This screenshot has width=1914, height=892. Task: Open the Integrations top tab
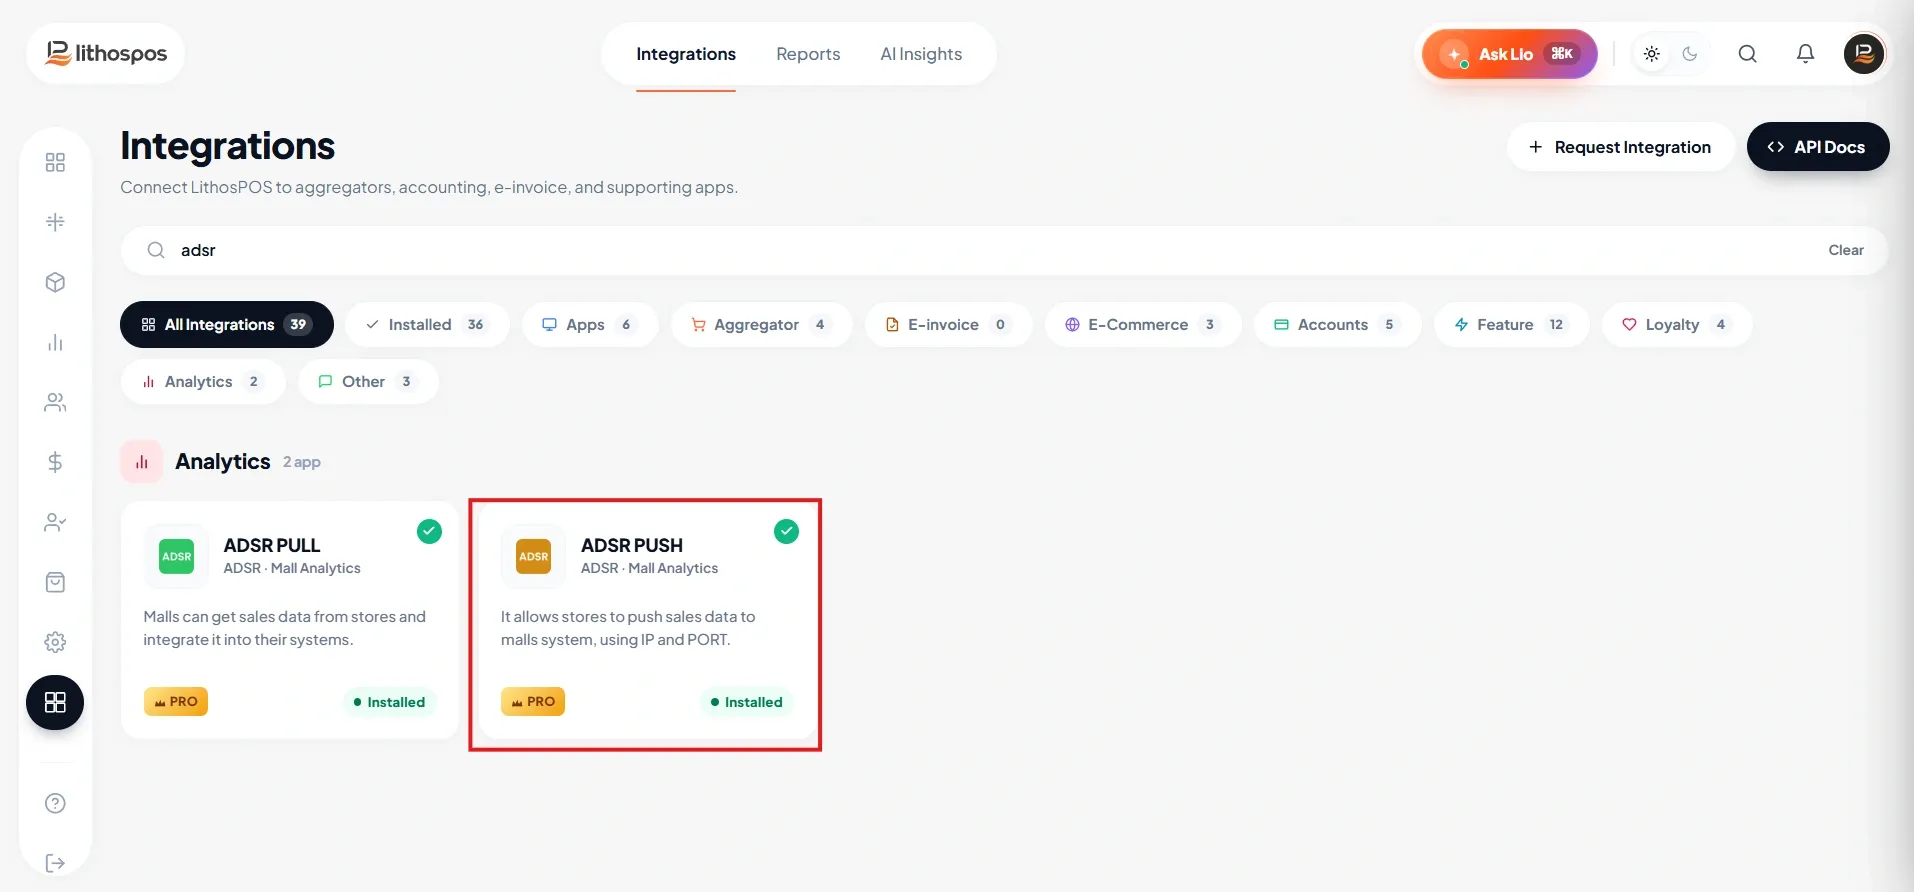click(x=686, y=54)
